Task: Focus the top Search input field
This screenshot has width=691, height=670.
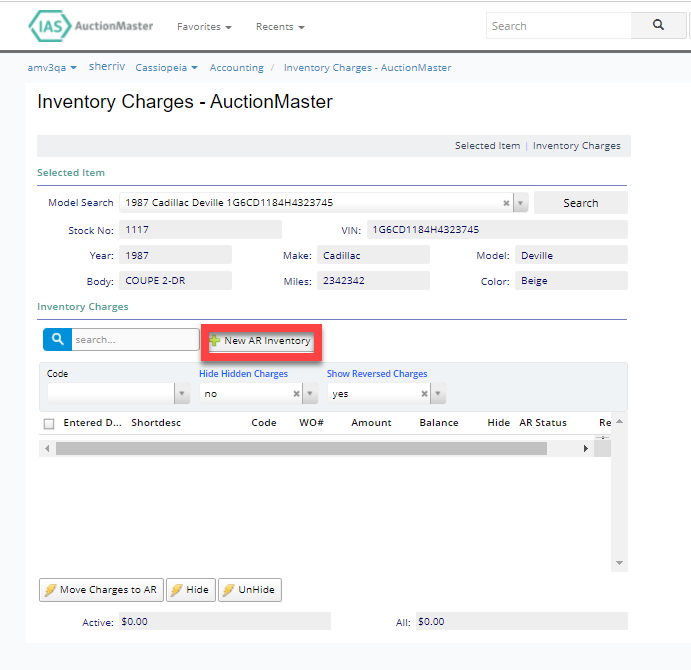Action: tap(559, 26)
